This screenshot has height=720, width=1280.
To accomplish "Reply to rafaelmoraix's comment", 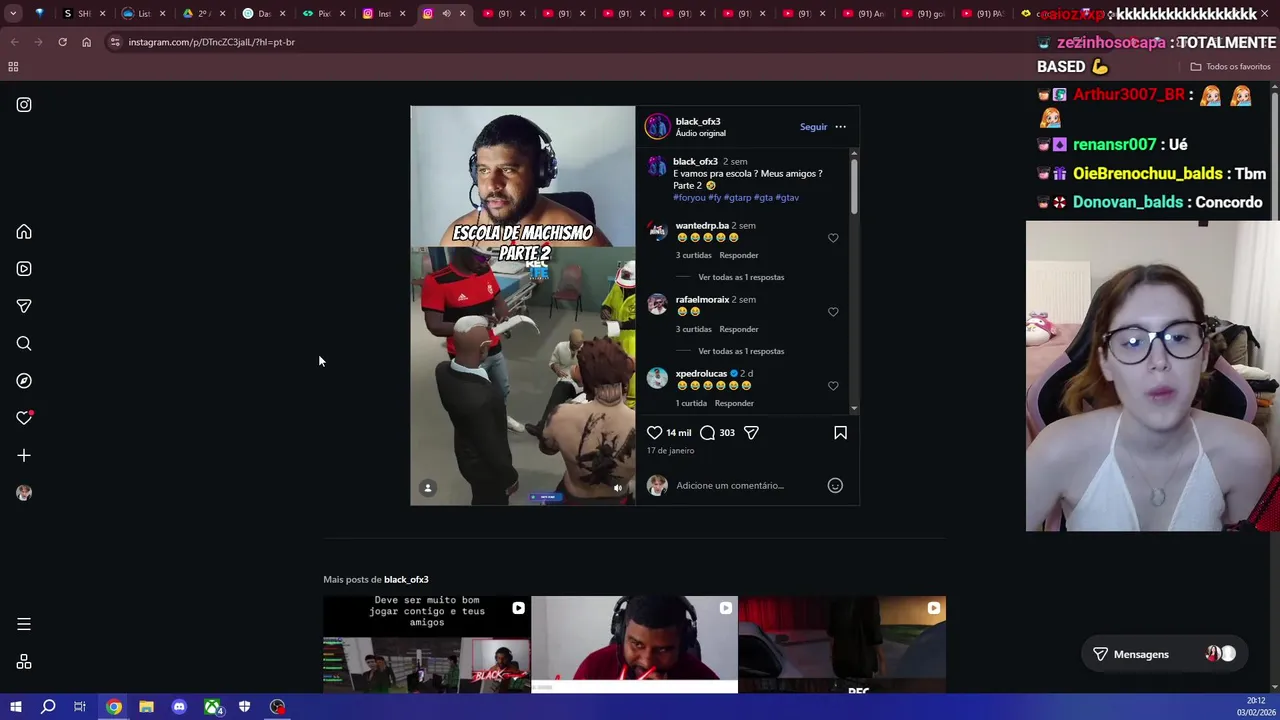I will 739,329.
